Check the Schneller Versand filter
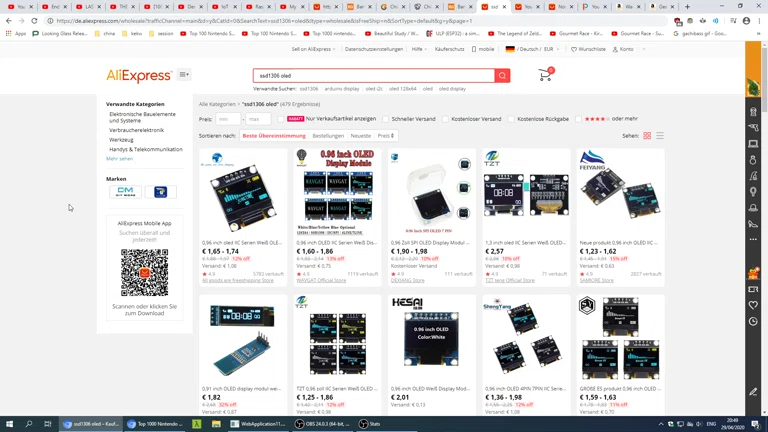This screenshot has height=432, width=768. click(386, 119)
